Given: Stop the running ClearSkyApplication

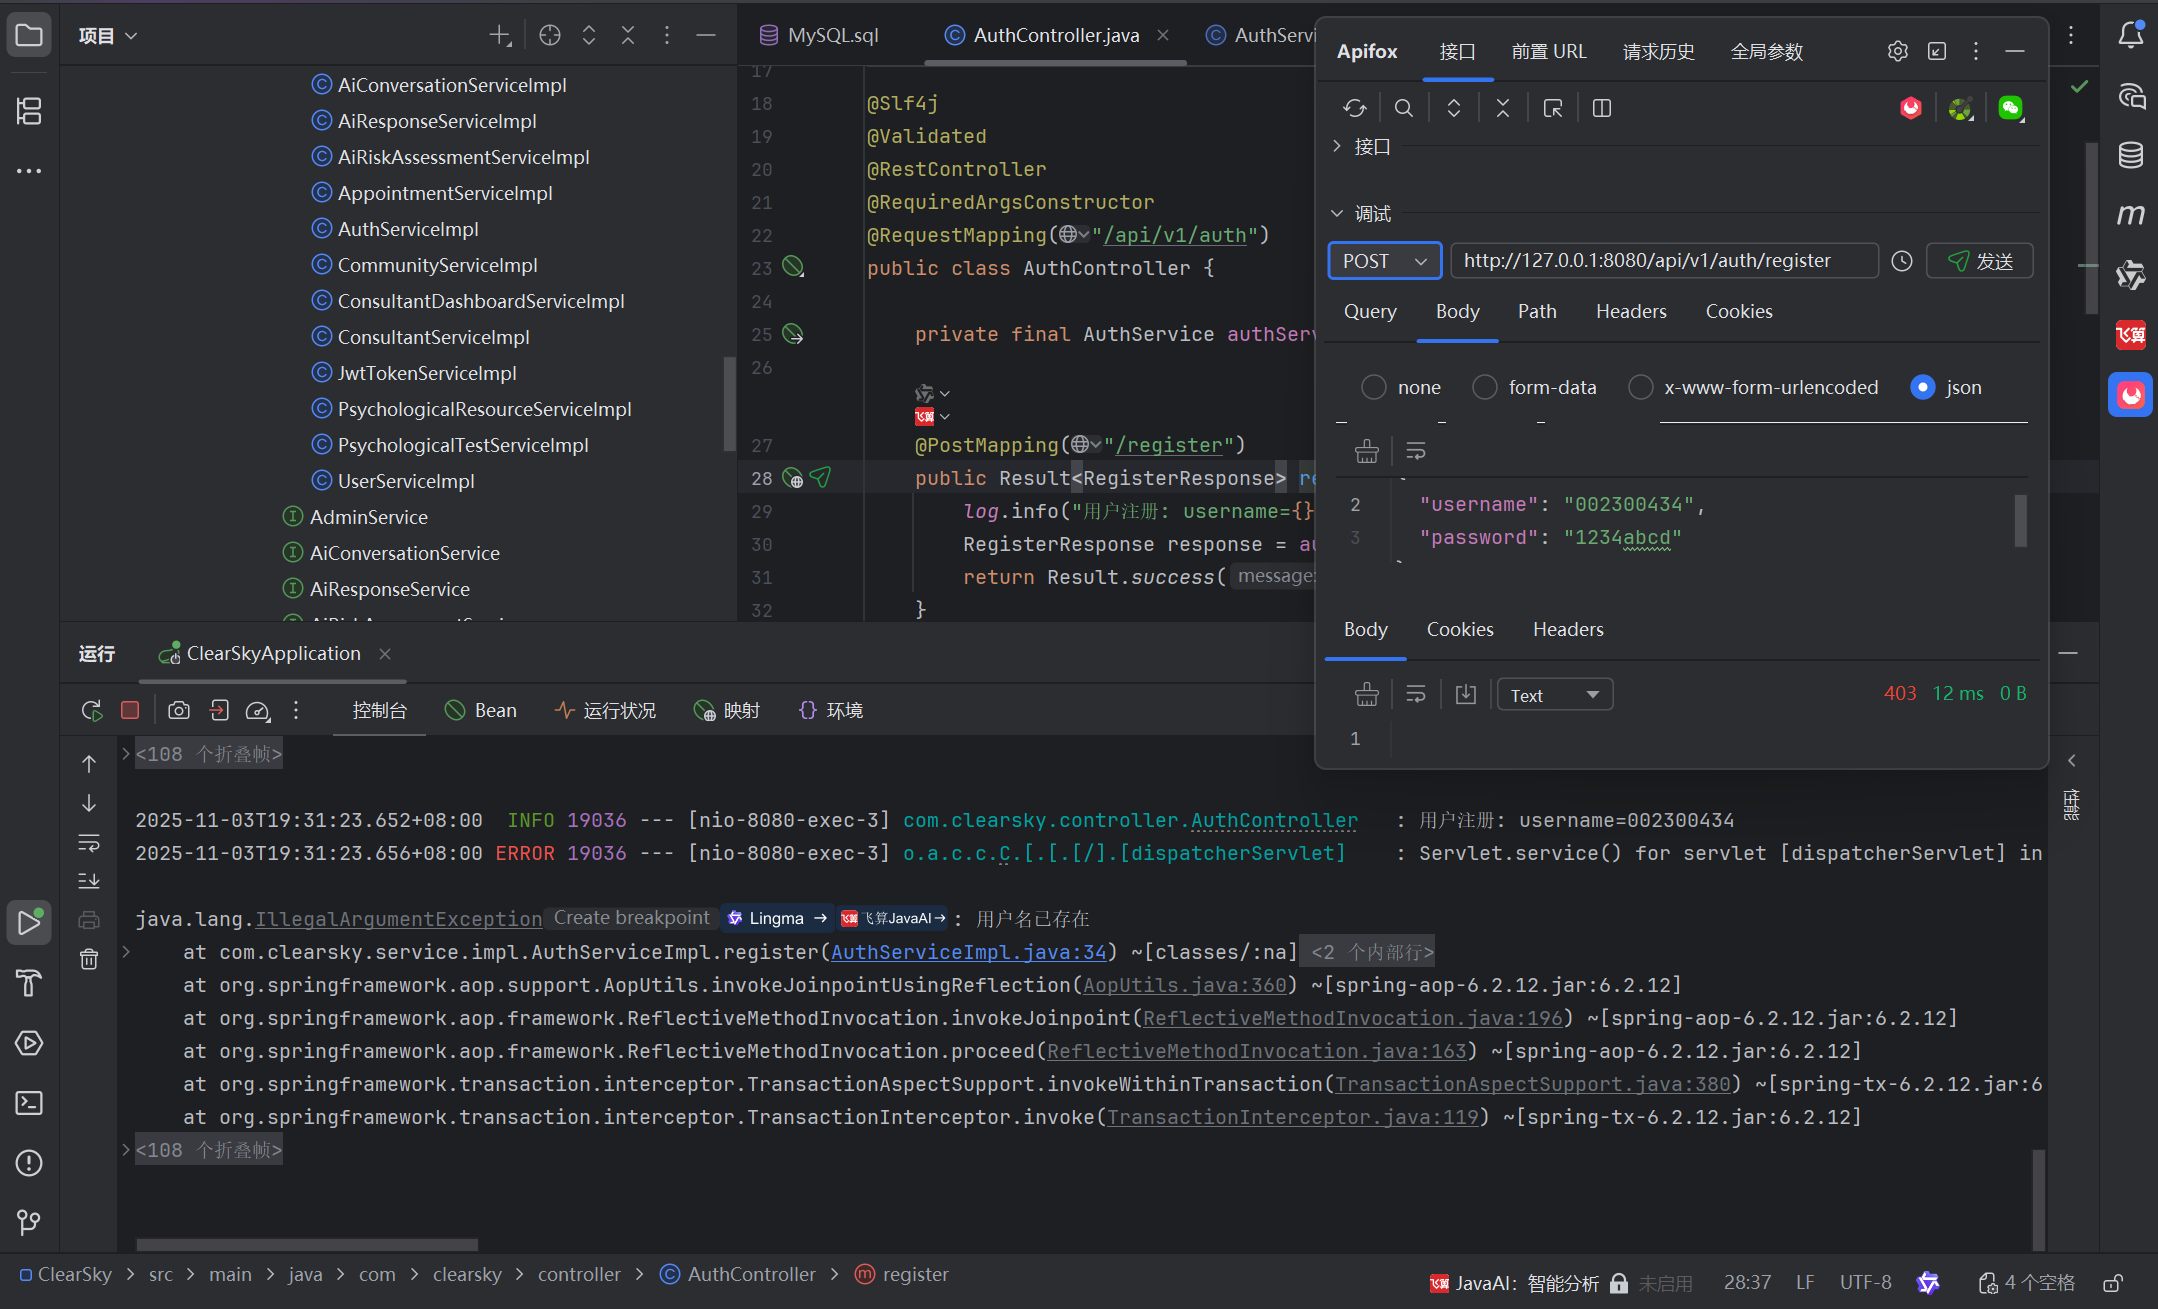Looking at the screenshot, I should click(x=130, y=710).
